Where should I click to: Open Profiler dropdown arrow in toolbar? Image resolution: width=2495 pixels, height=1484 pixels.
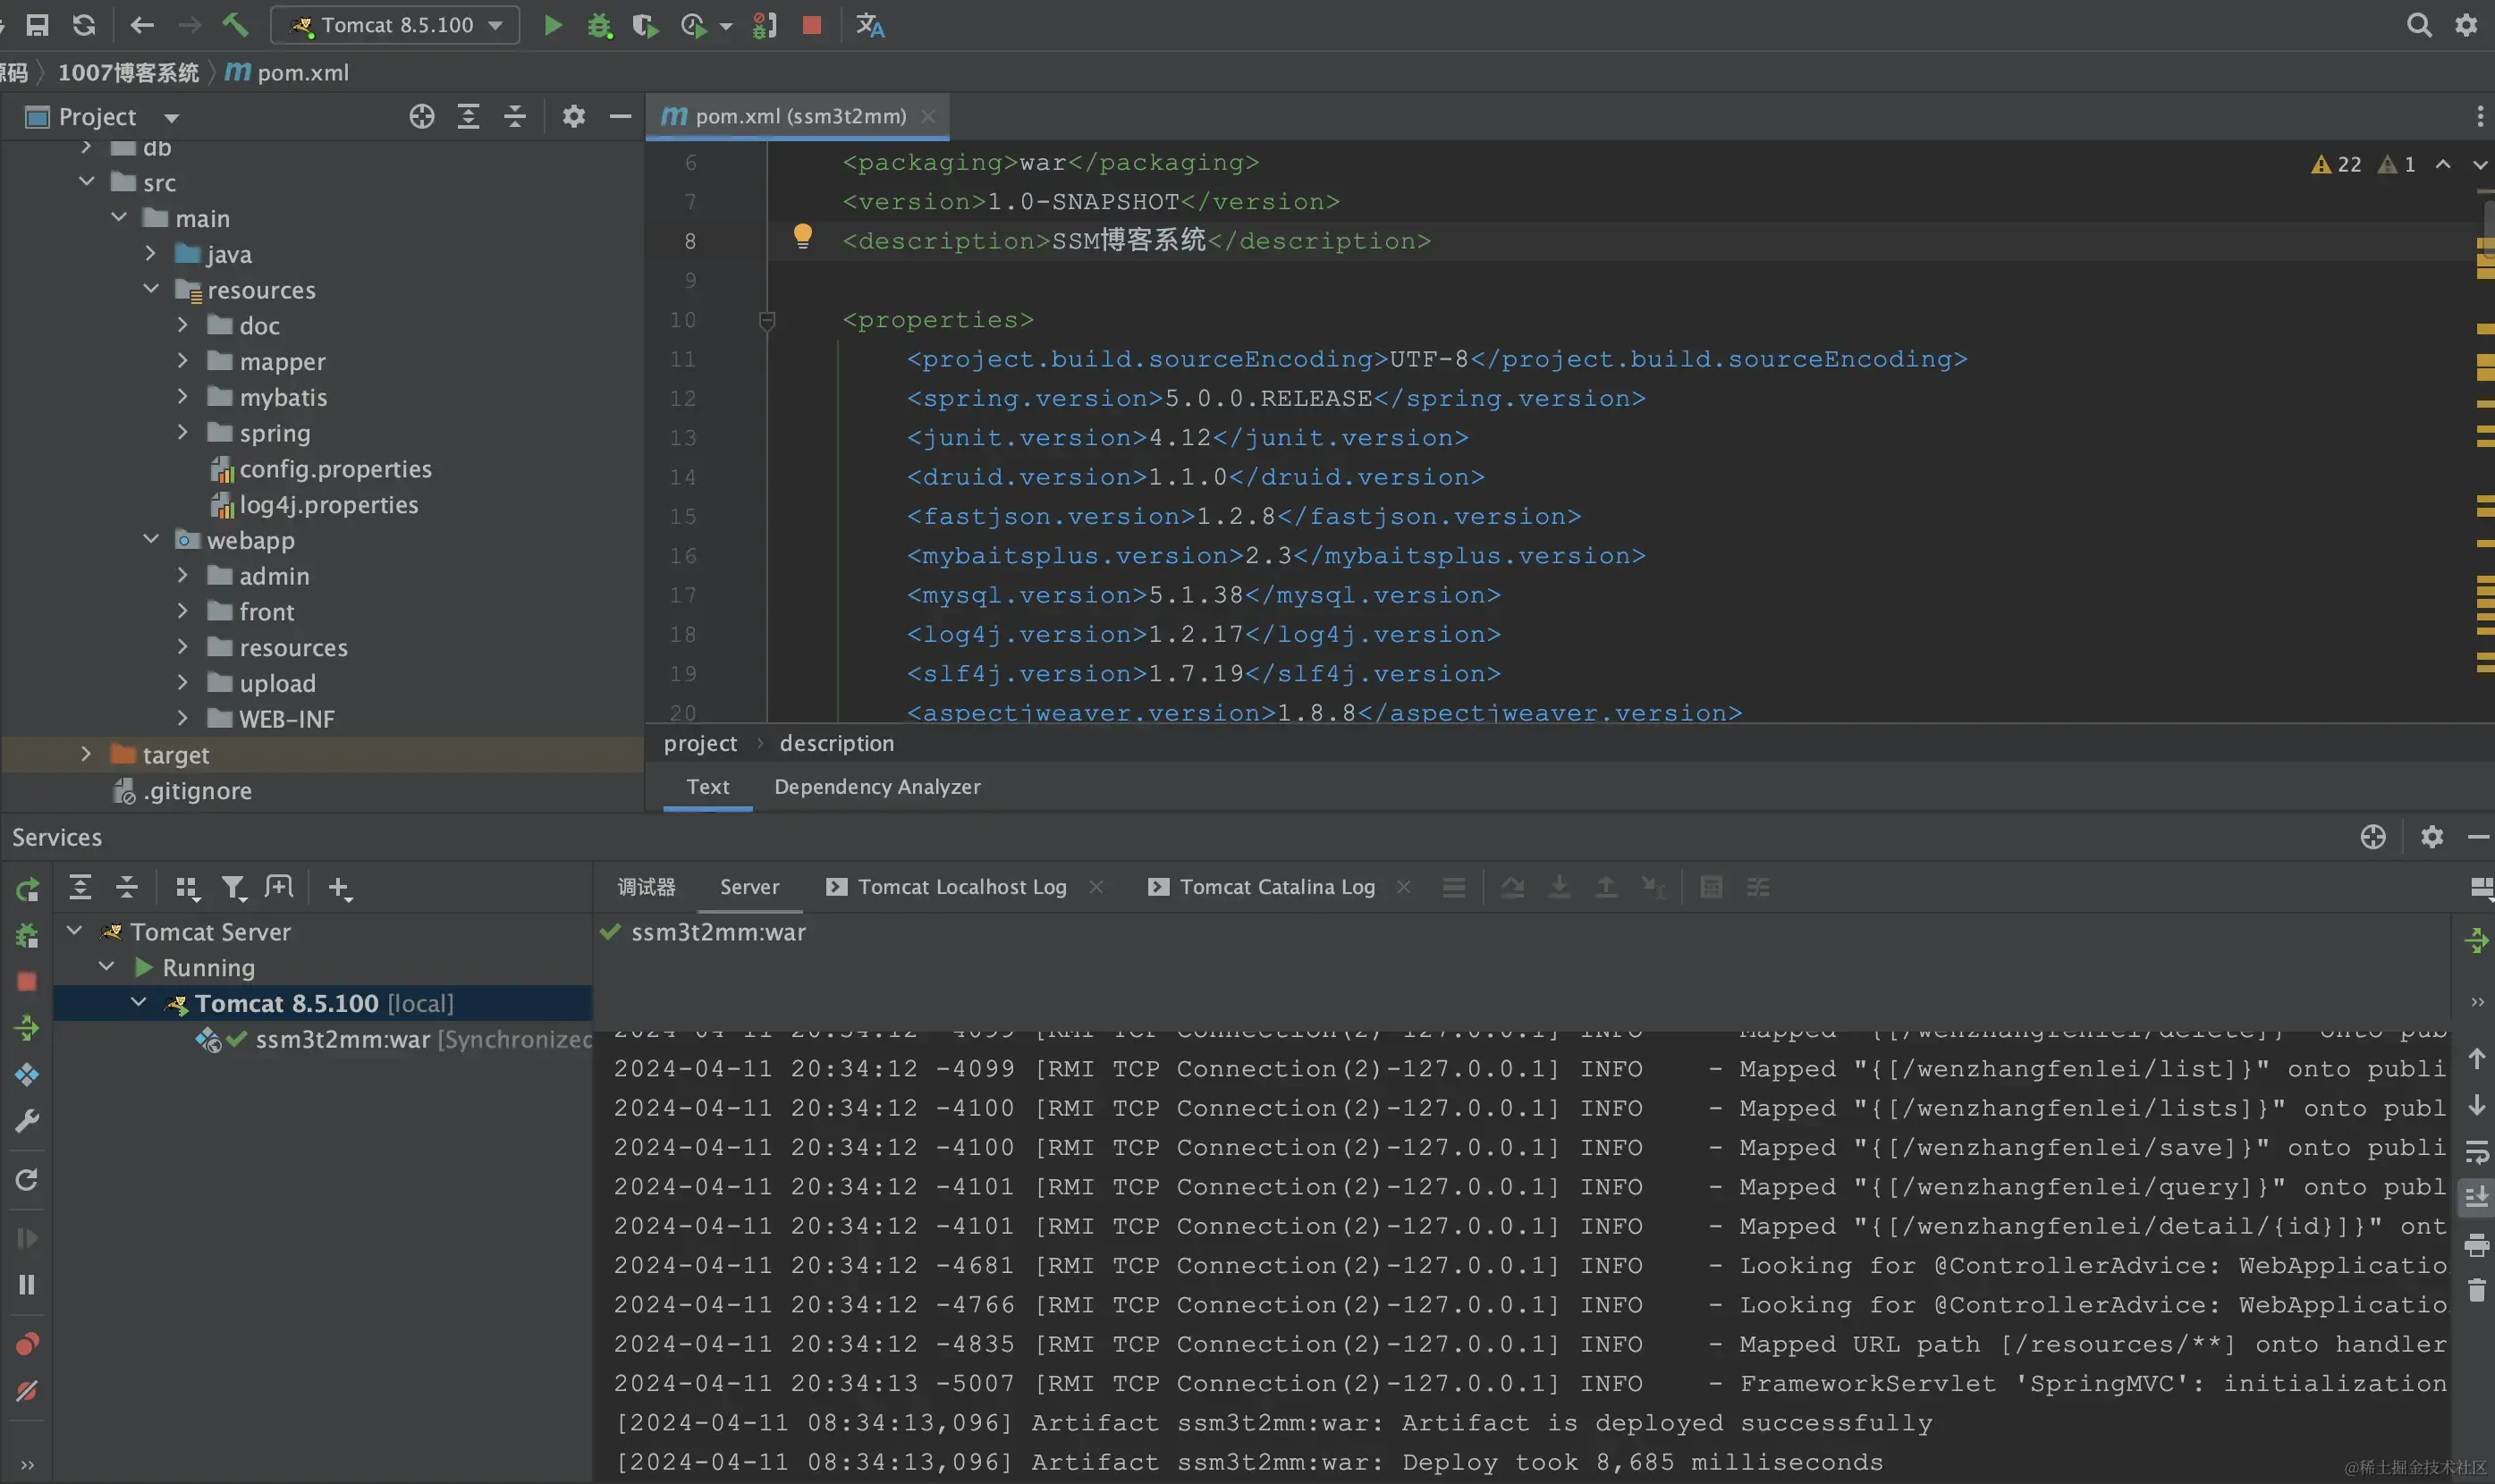coord(726,26)
